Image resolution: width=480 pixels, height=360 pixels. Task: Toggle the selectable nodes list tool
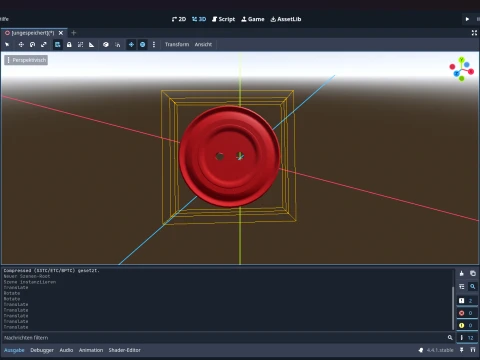(x=58, y=44)
